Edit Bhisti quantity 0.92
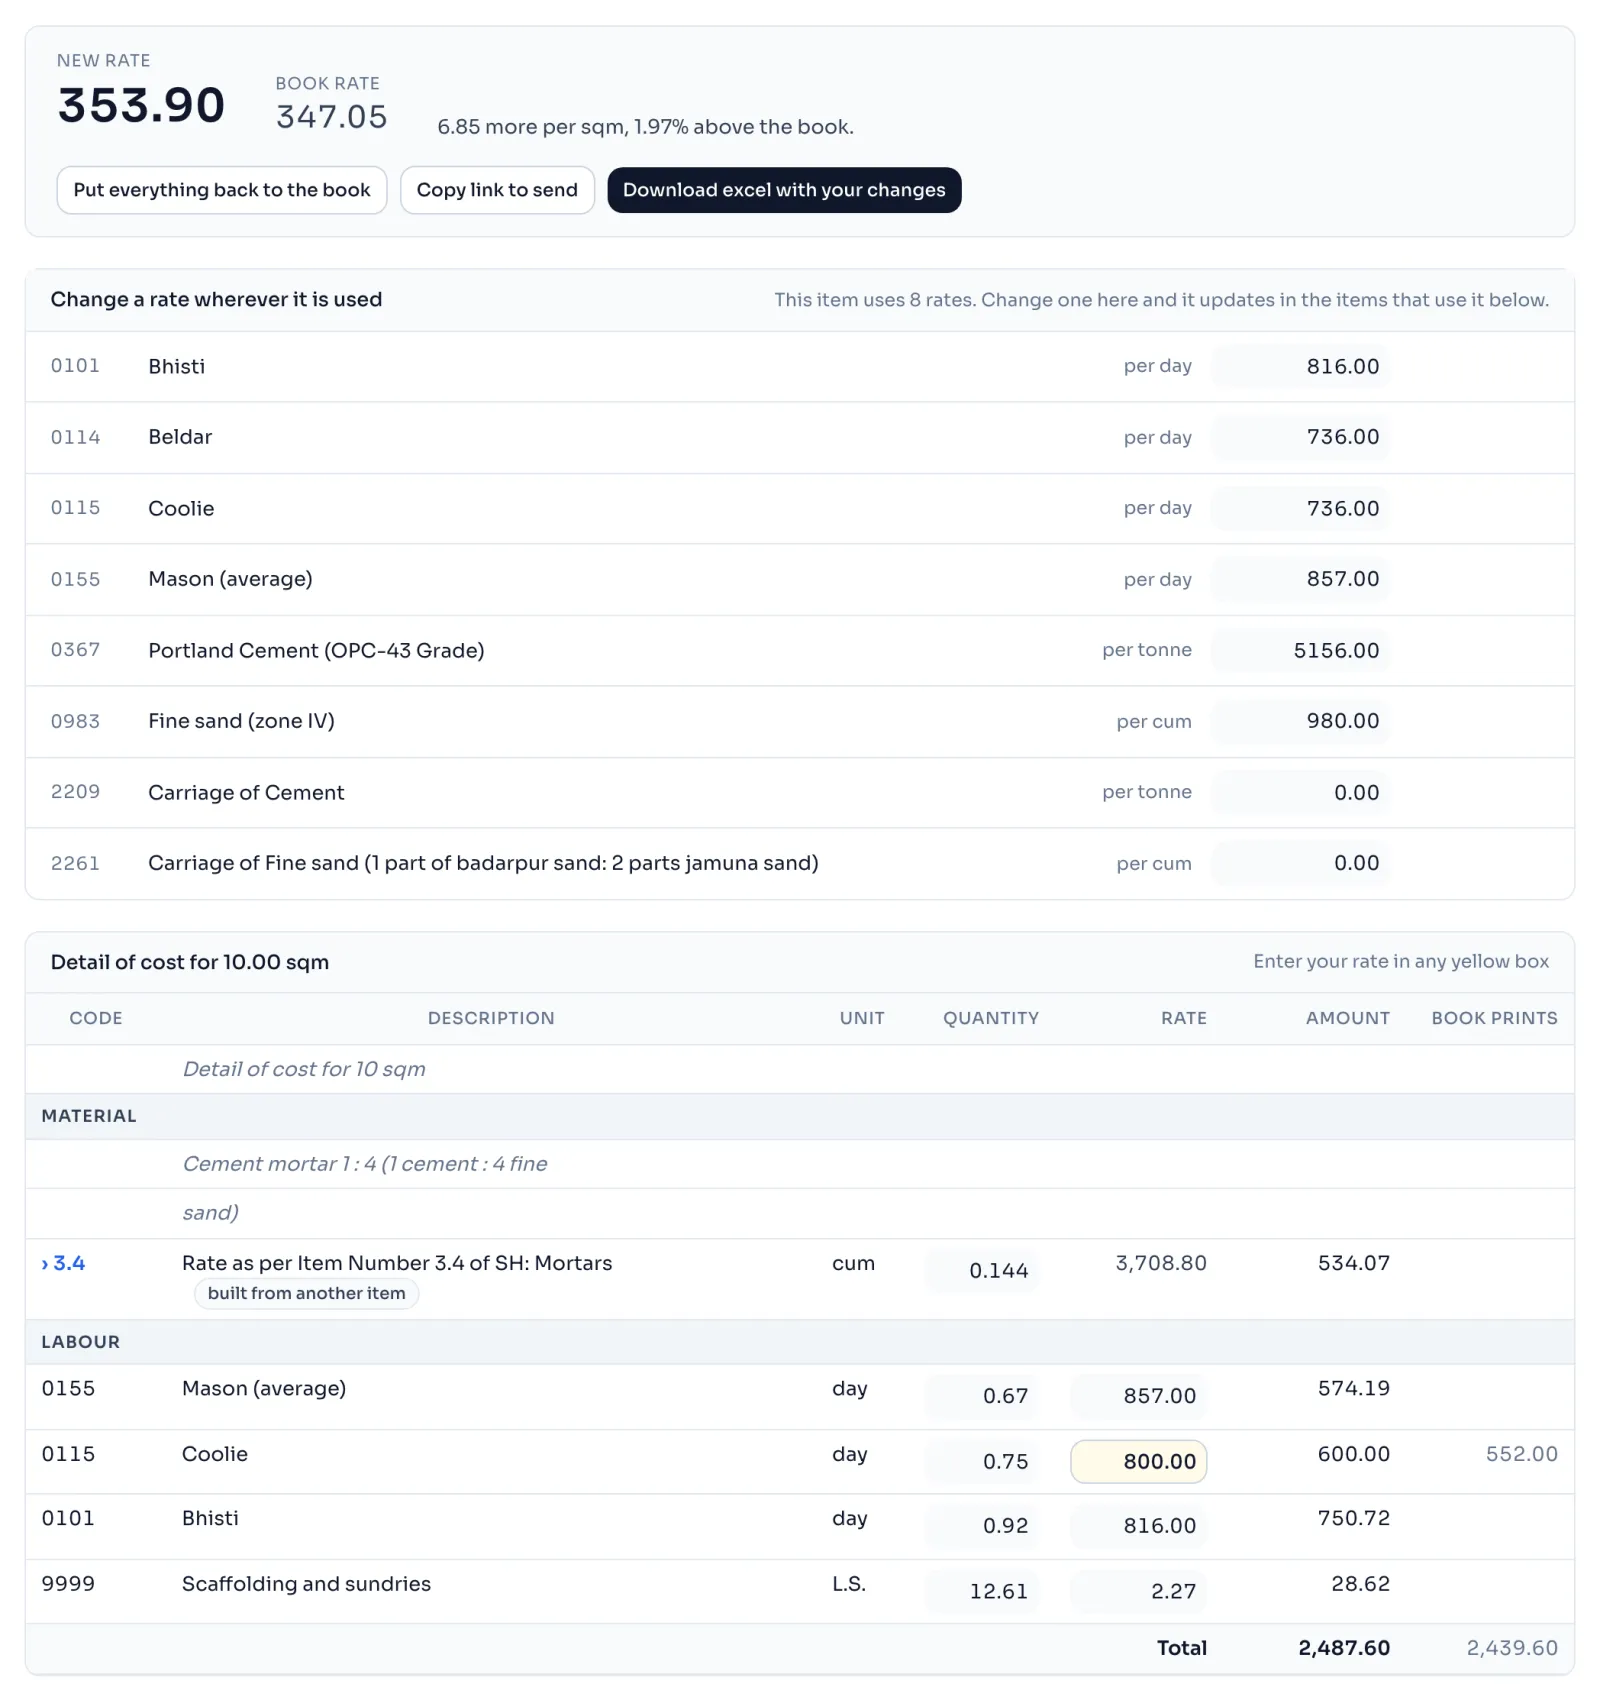The image size is (1600, 1700). (982, 1526)
